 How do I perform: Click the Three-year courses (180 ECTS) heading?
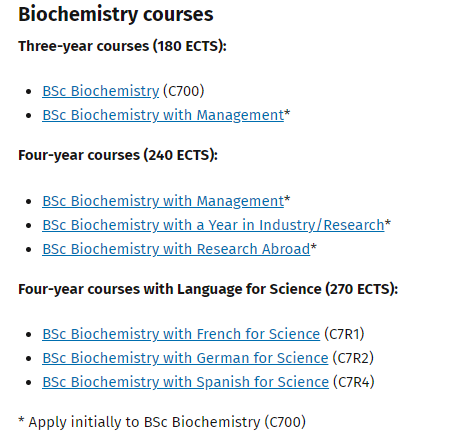[122, 46]
